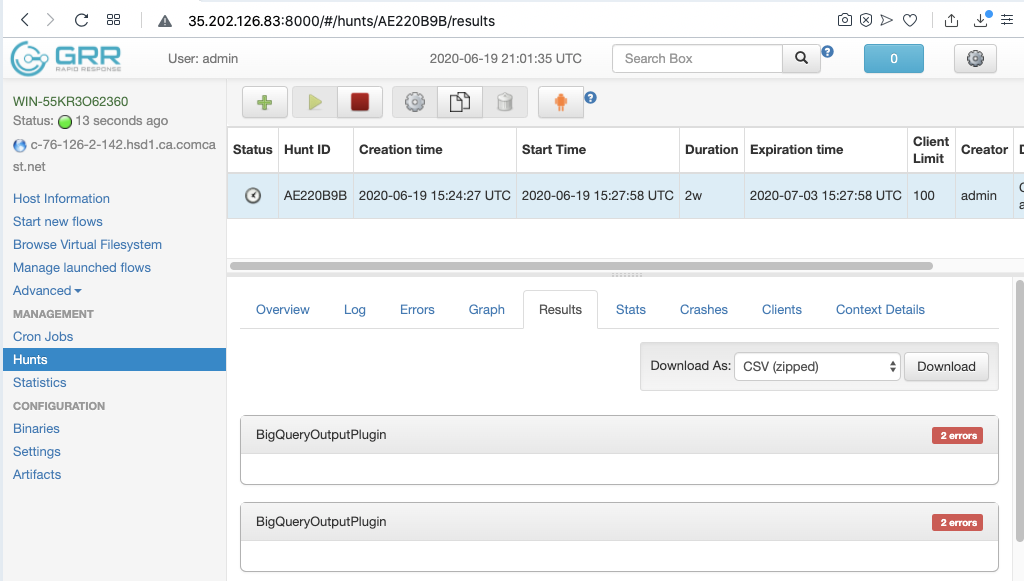Screen dimensions: 1024x581
Task: Open search box help question icon
Action: coord(827,52)
